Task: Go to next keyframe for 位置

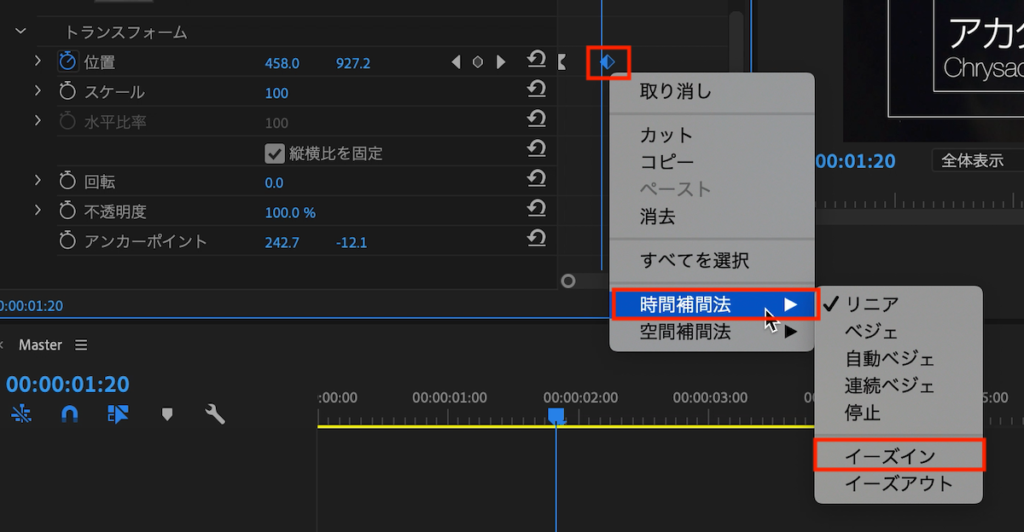Action: (500, 62)
